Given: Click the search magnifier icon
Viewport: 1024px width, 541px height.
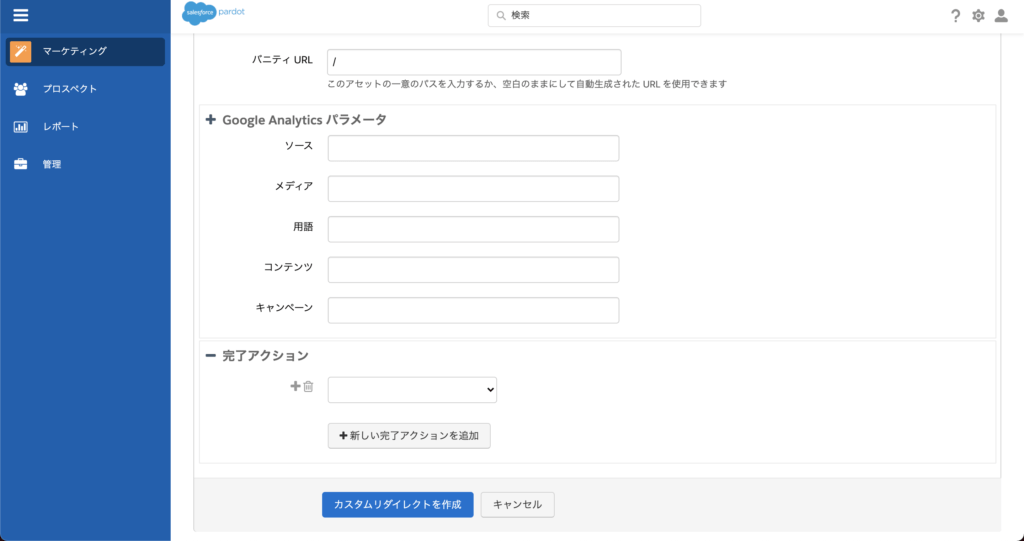Looking at the screenshot, I should tap(501, 16).
